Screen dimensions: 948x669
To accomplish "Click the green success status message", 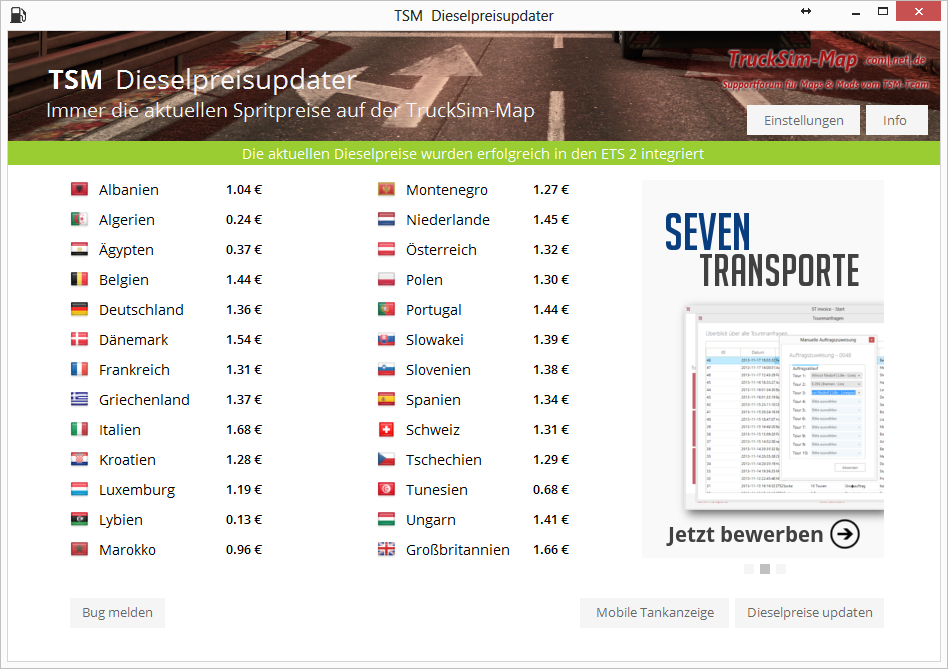I will (473, 154).
